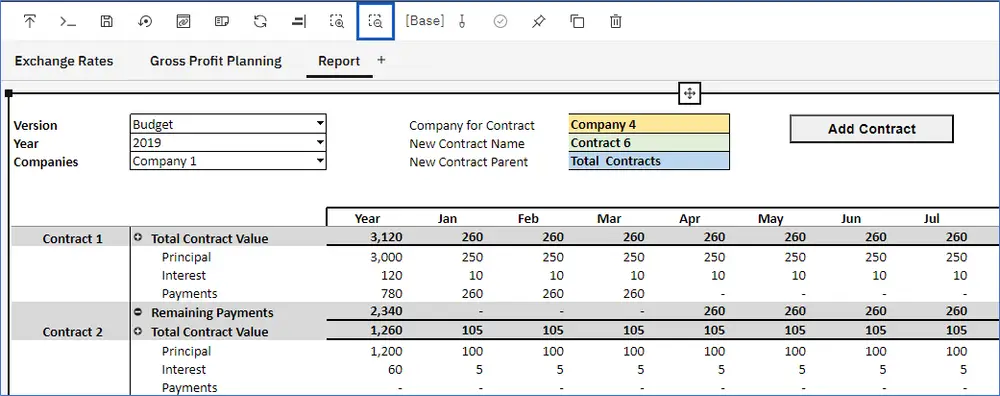
Task: Switch to Gross Profit Planning tab
Action: click(216, 61)
